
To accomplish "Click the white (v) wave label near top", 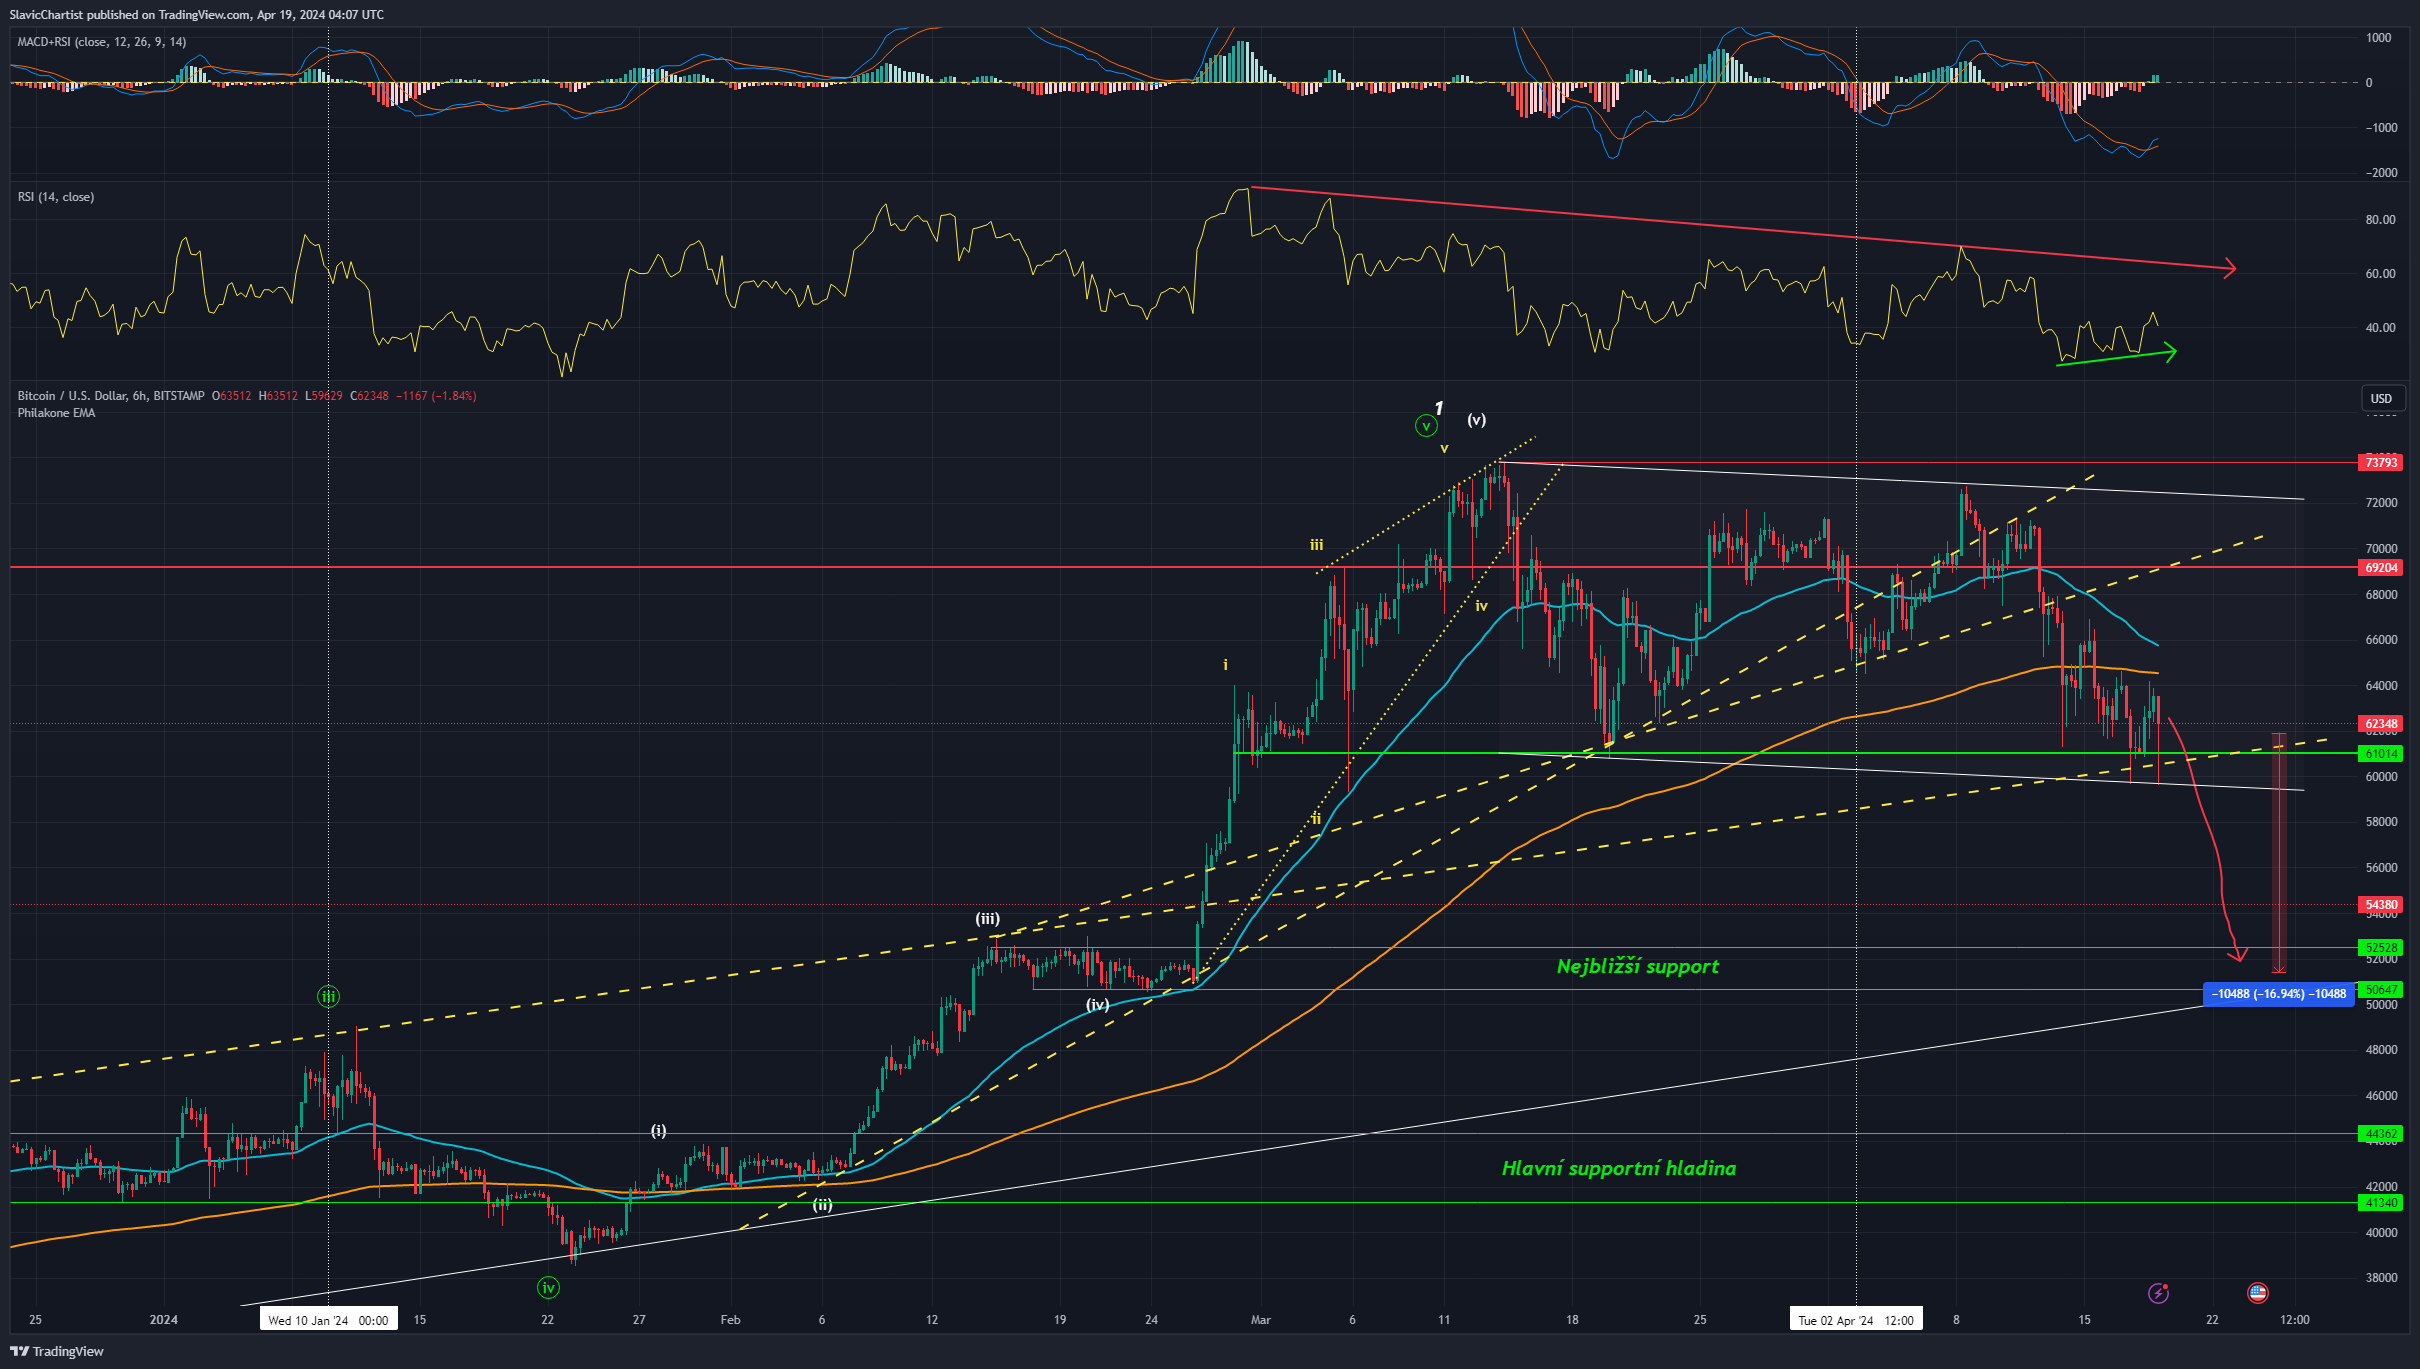I will pyautogui.click(x=1476, y=420).
